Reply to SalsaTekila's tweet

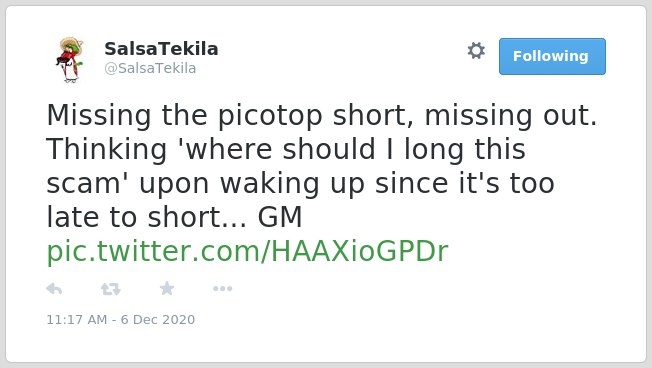click(x=54, y=288)
